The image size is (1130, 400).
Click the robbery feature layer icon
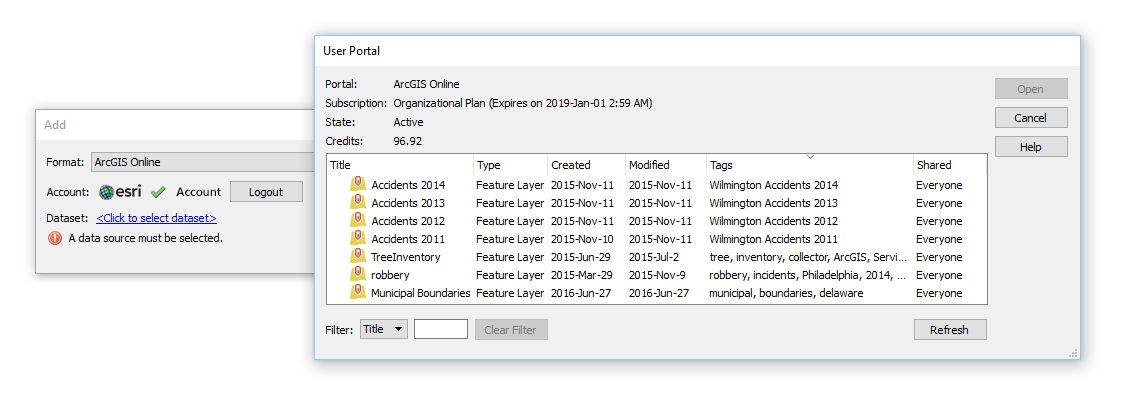(358, 275)
